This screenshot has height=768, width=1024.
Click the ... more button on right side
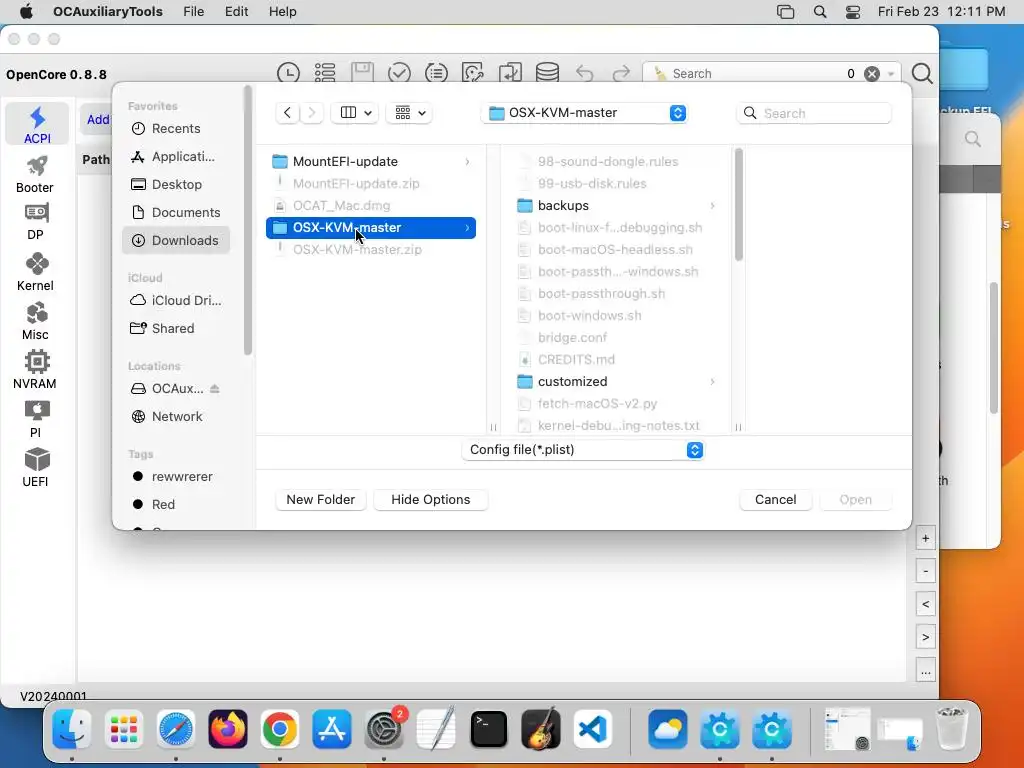[x=925, y=671]
